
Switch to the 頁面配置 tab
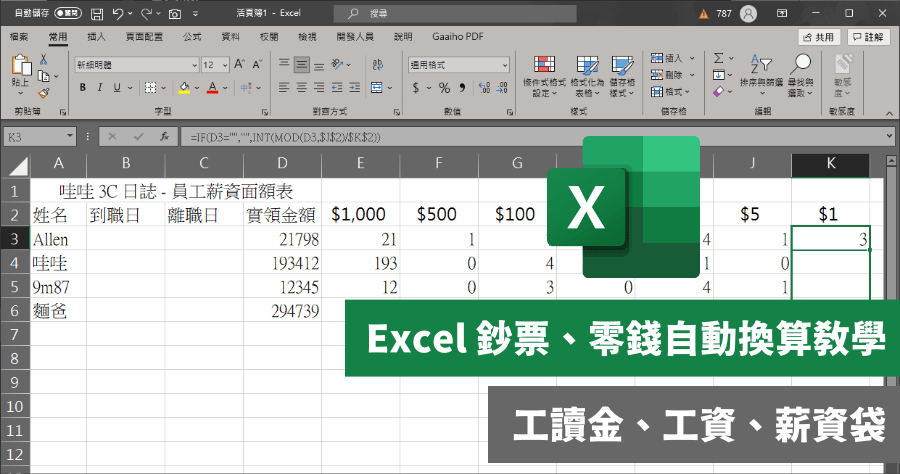pos(144,37)
